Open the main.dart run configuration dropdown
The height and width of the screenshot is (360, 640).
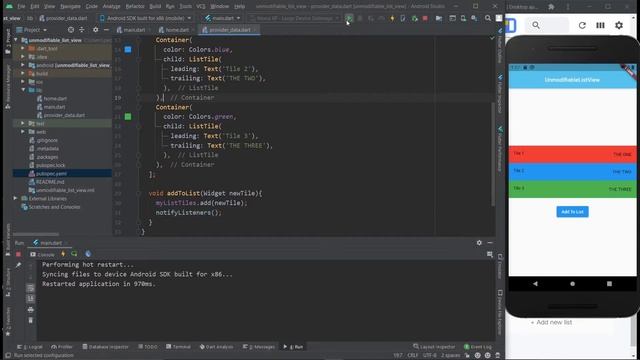click(222, 18)
